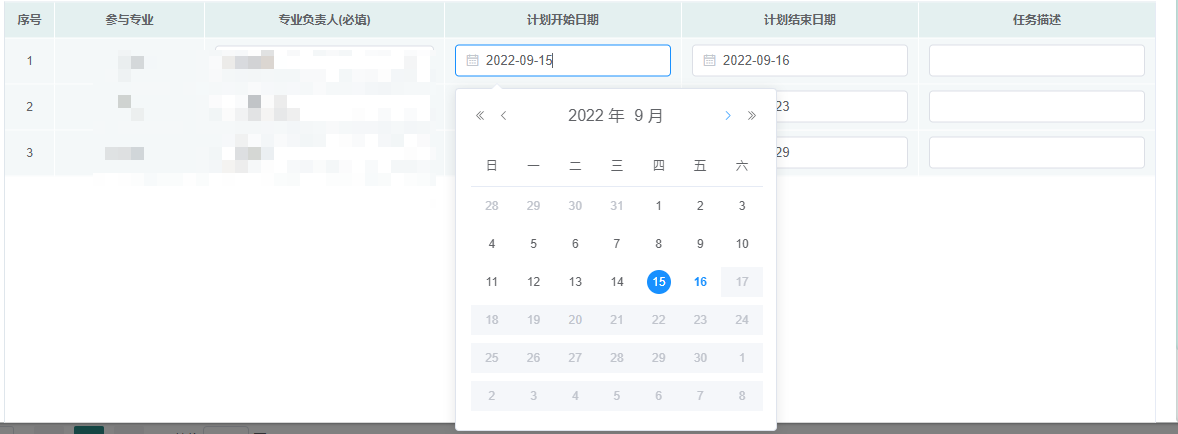Go to the previous month arrow
Viewport: 1178px width, 434px height.
coord(504,116)
